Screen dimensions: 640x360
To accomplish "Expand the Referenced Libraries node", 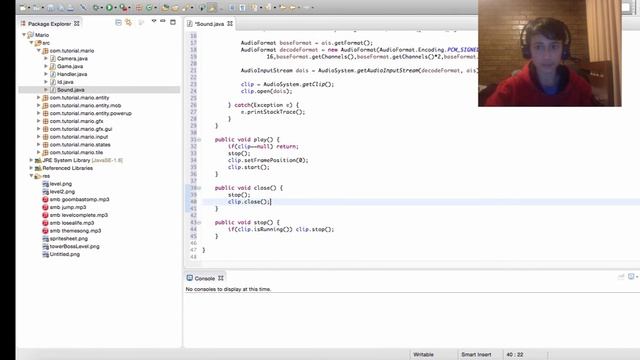I will coord(31,168).
